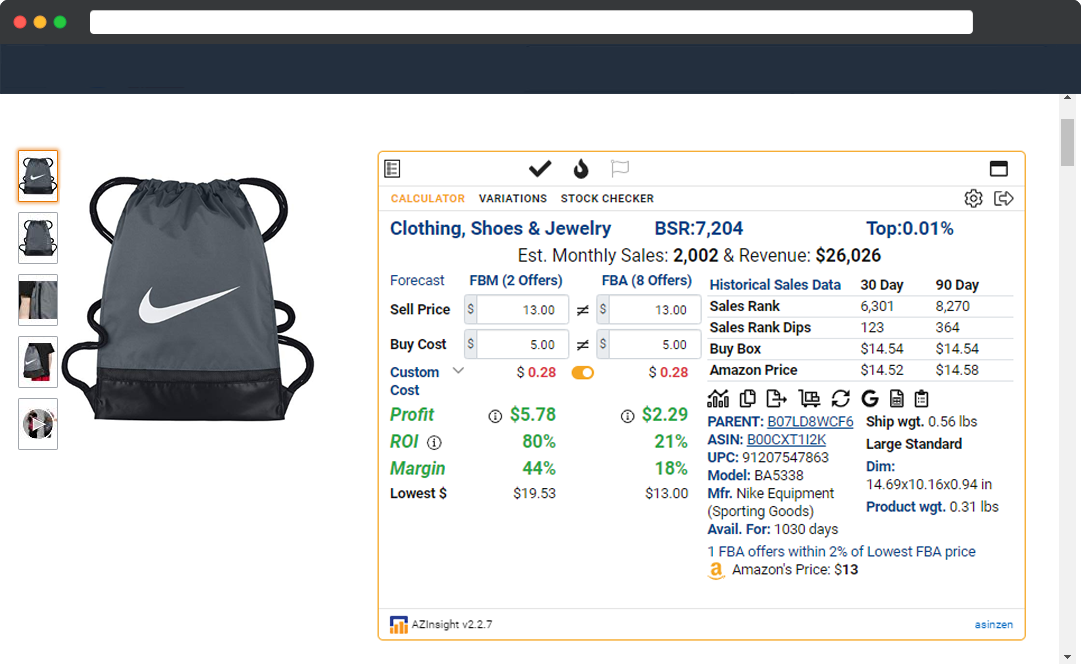Select the first backpack thumbnail
The height and width of the screenshot is (664, 1081).
click(x=38, y=176)
